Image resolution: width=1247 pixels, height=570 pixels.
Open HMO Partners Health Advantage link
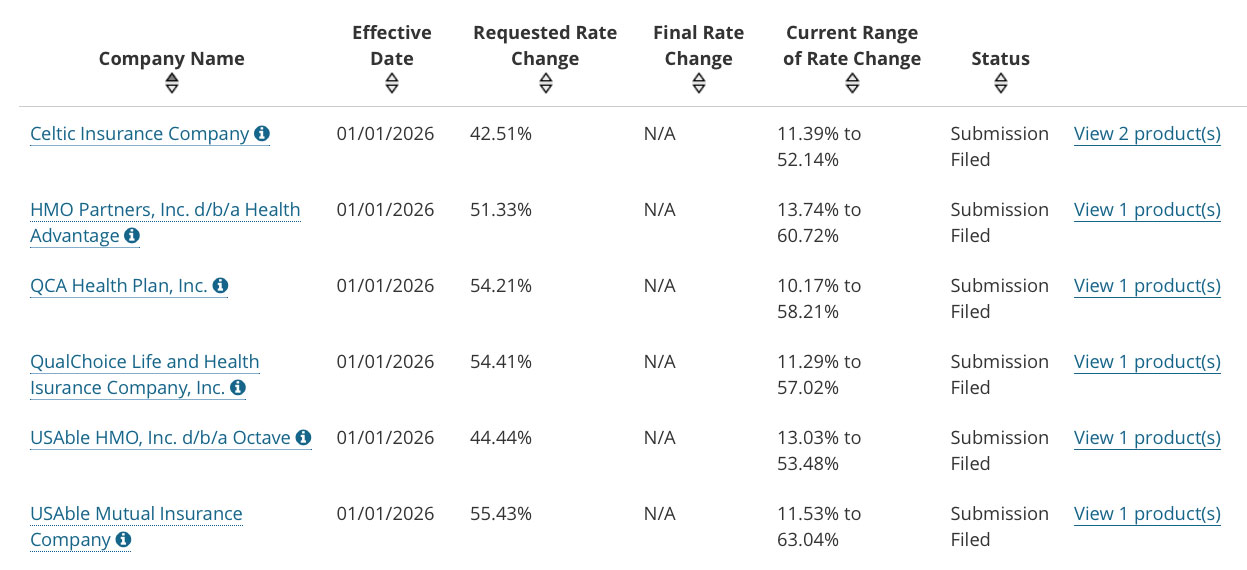tap(165, 210)
